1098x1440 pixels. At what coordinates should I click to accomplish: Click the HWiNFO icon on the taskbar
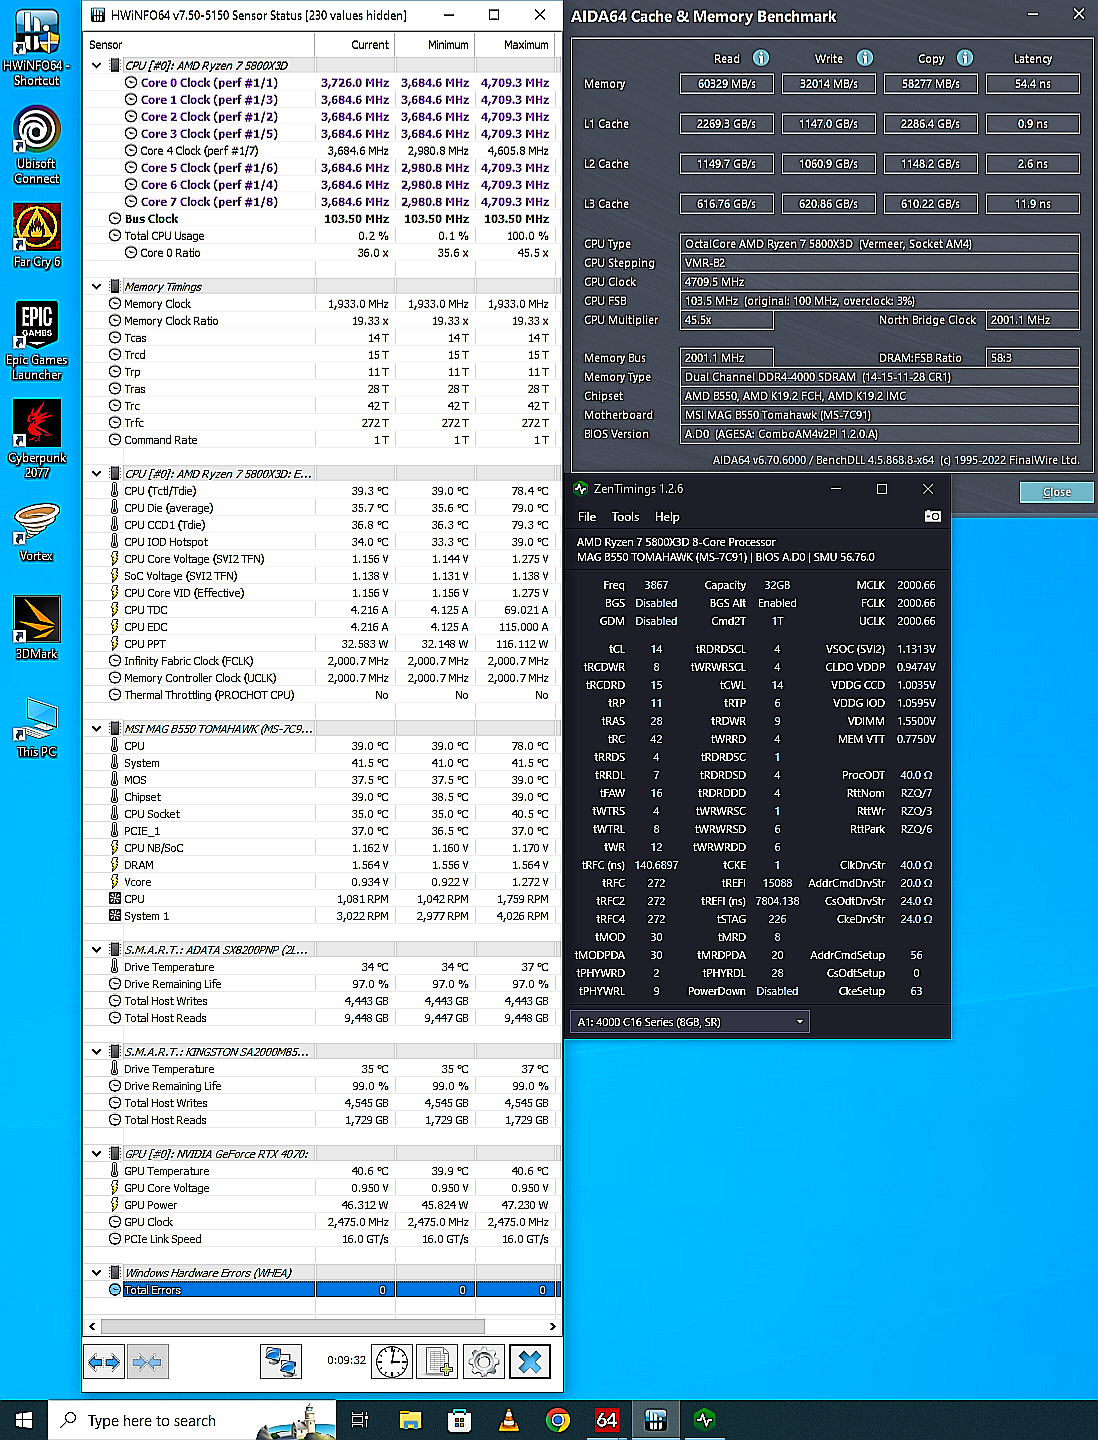tap(656, 1420)
